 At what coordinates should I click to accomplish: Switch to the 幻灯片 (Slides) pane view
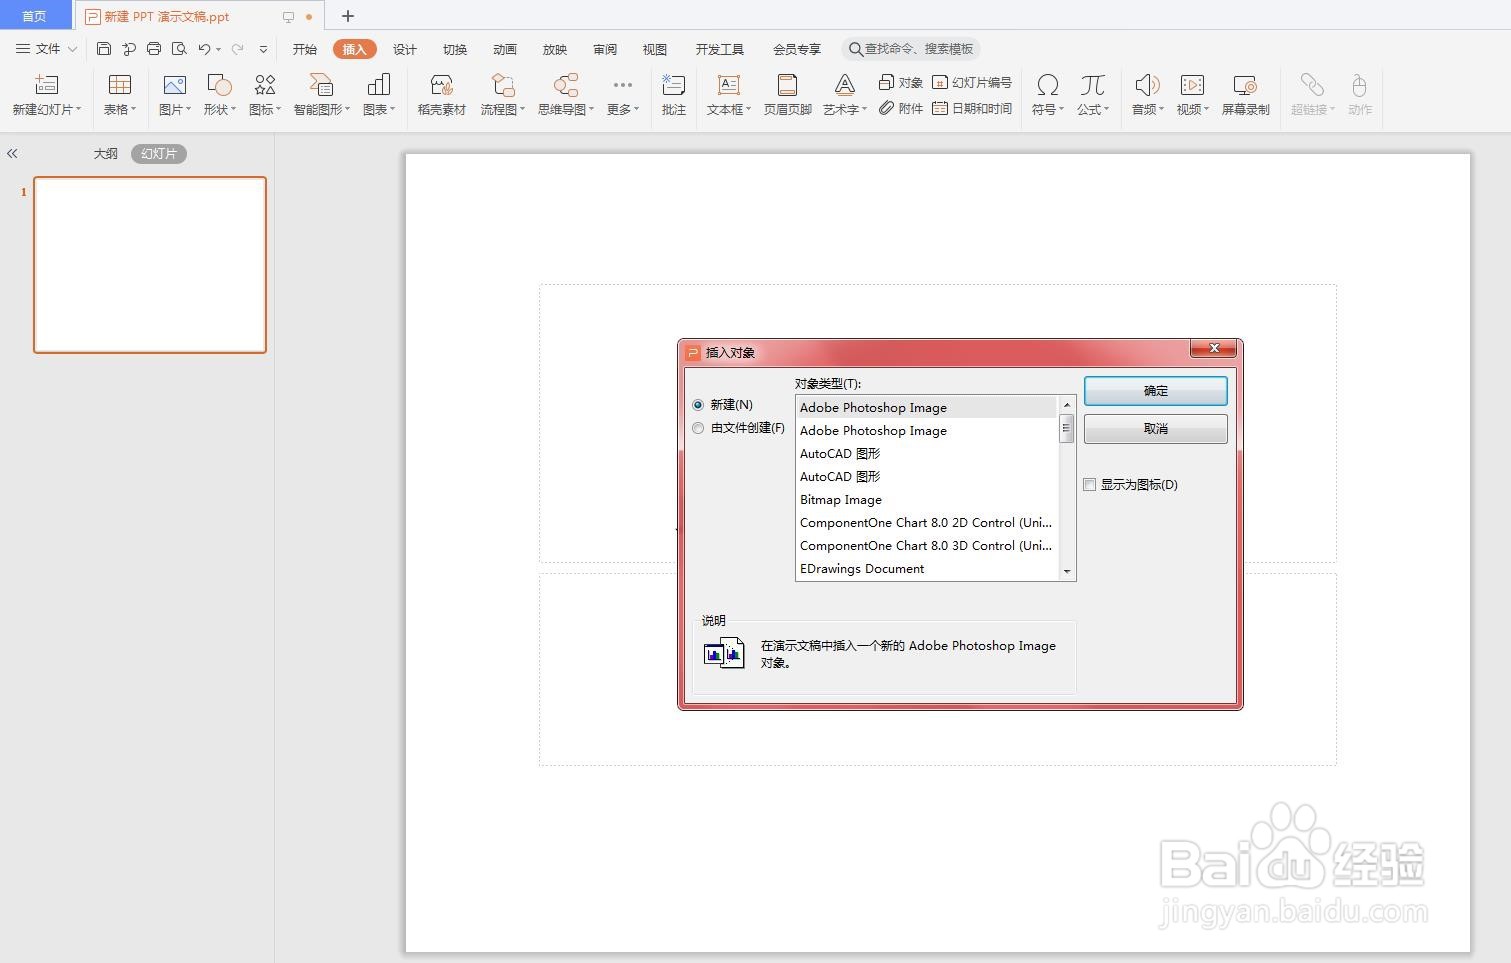(159, 153)
